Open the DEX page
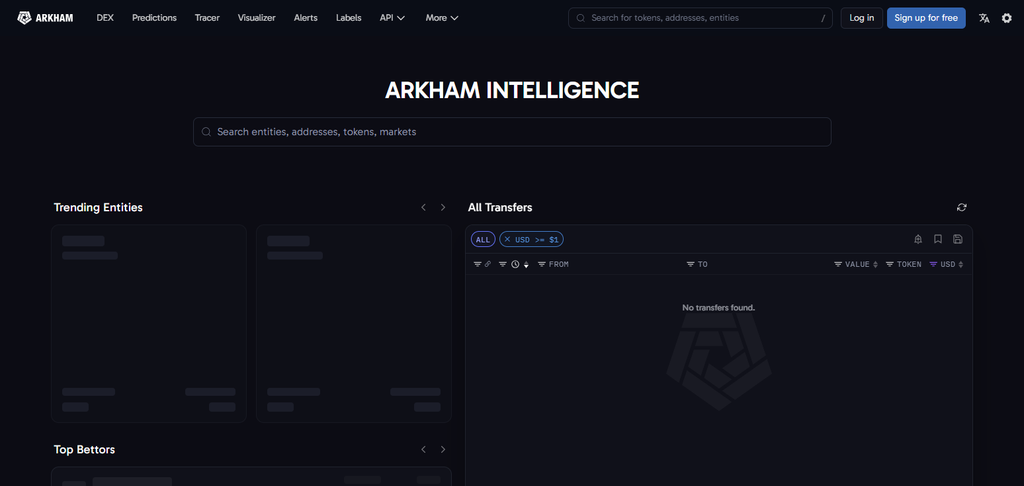This screenshot has width=1024, height=486. click(105, 18)
